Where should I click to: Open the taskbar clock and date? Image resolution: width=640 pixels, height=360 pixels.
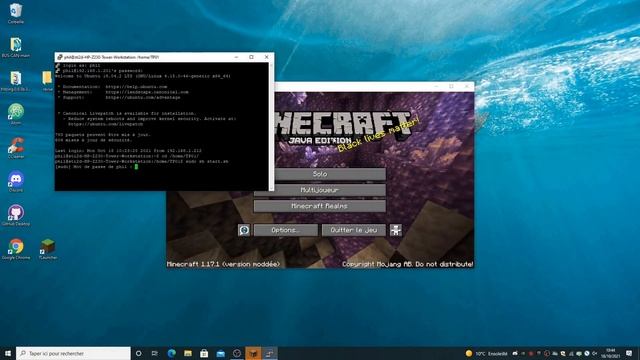[611, 353]
